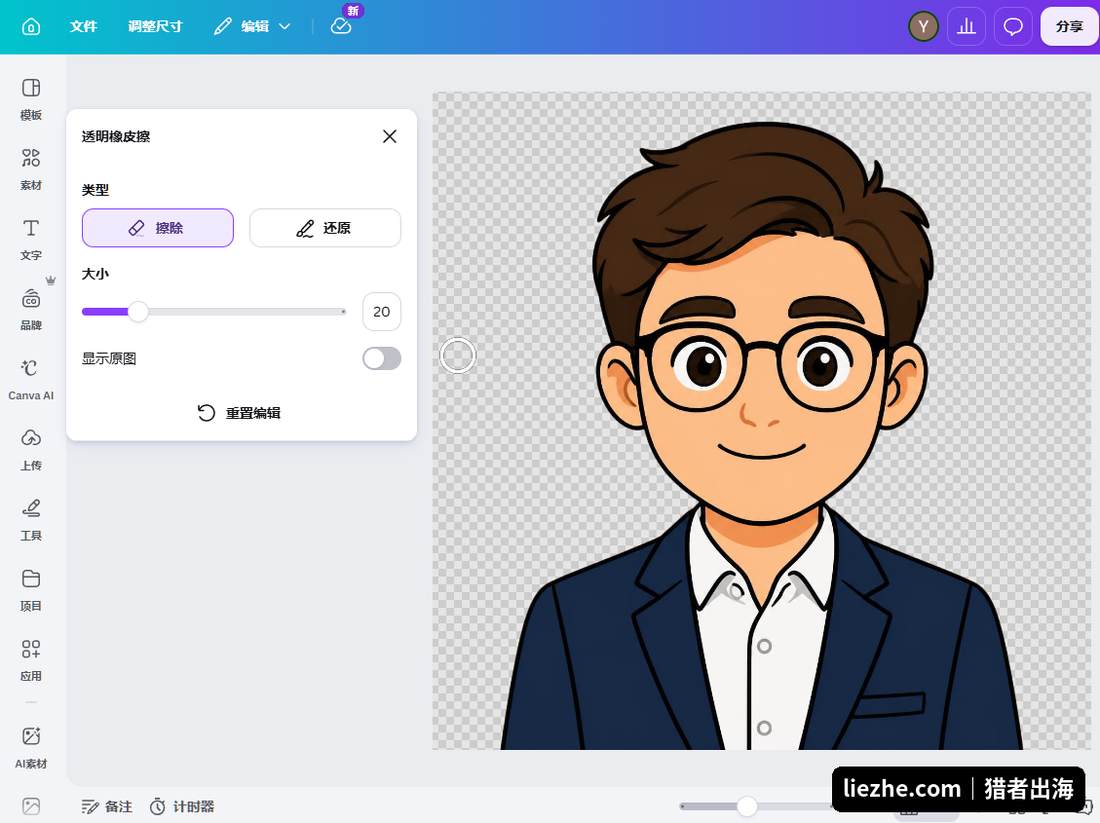Go to home via house icon
Image resolution: width=1100 pixels, height=823 pixels.
pos(31,27)
